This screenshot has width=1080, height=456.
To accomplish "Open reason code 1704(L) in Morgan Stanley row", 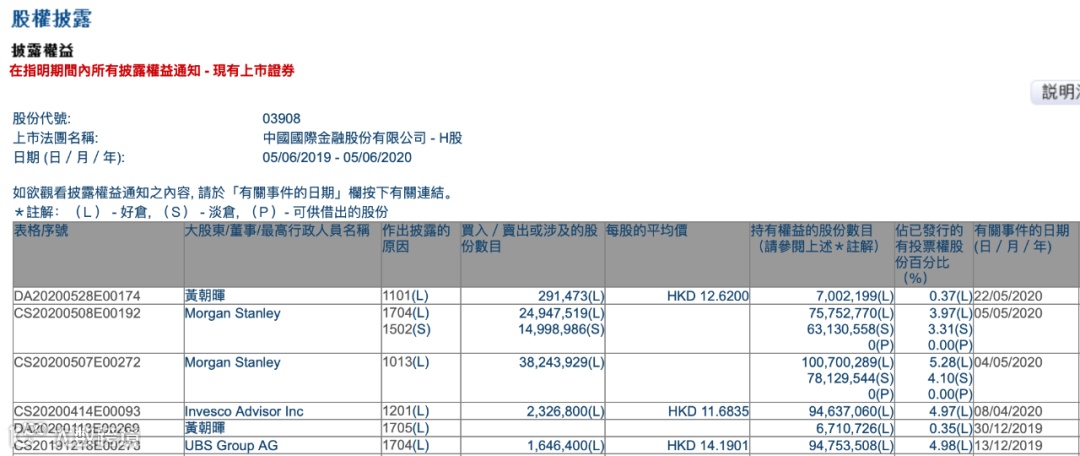I will click(x=405, y=313).
